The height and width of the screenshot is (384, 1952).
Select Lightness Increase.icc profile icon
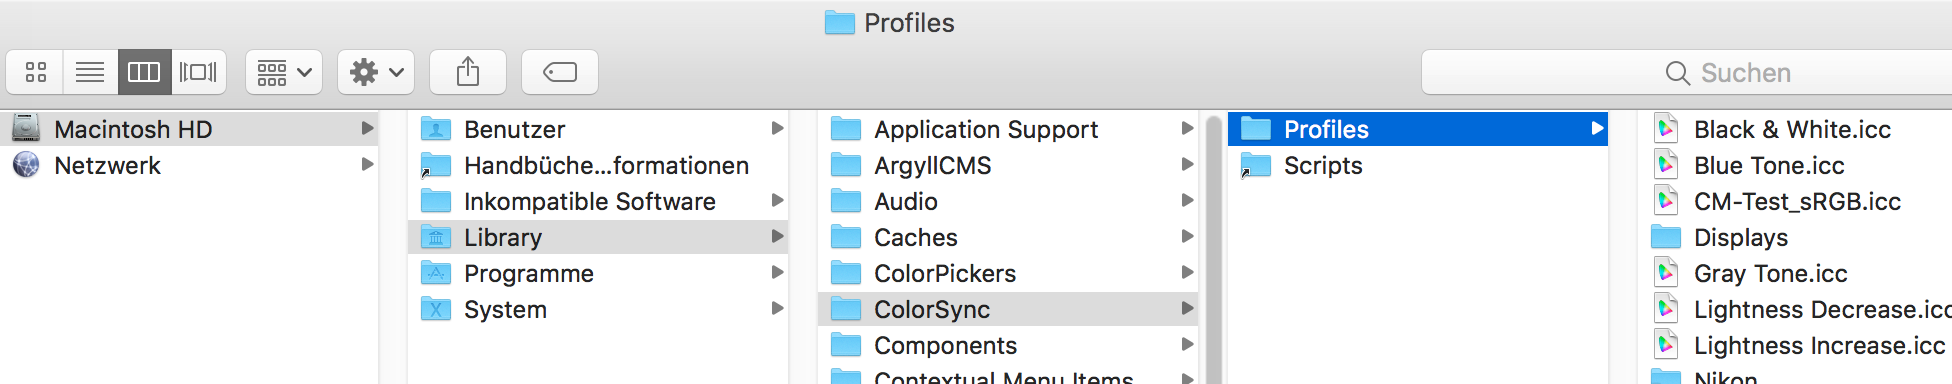coord(1666,344)
